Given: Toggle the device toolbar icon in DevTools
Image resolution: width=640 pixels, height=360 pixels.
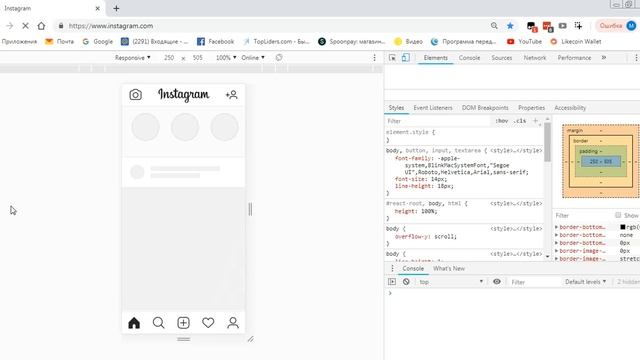Looking at the screenshot, I should click(x=405, y=58).
